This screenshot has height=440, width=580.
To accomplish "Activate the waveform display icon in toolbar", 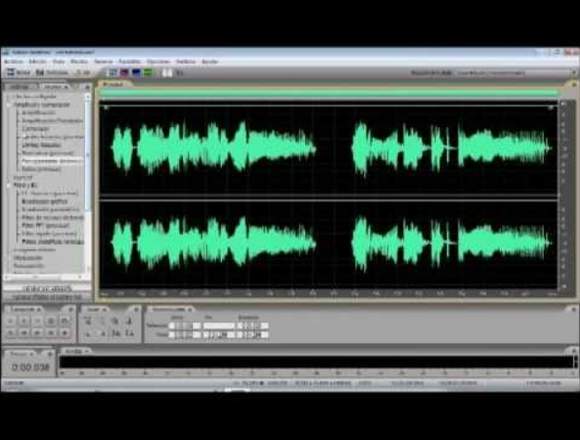I will 112,72.
